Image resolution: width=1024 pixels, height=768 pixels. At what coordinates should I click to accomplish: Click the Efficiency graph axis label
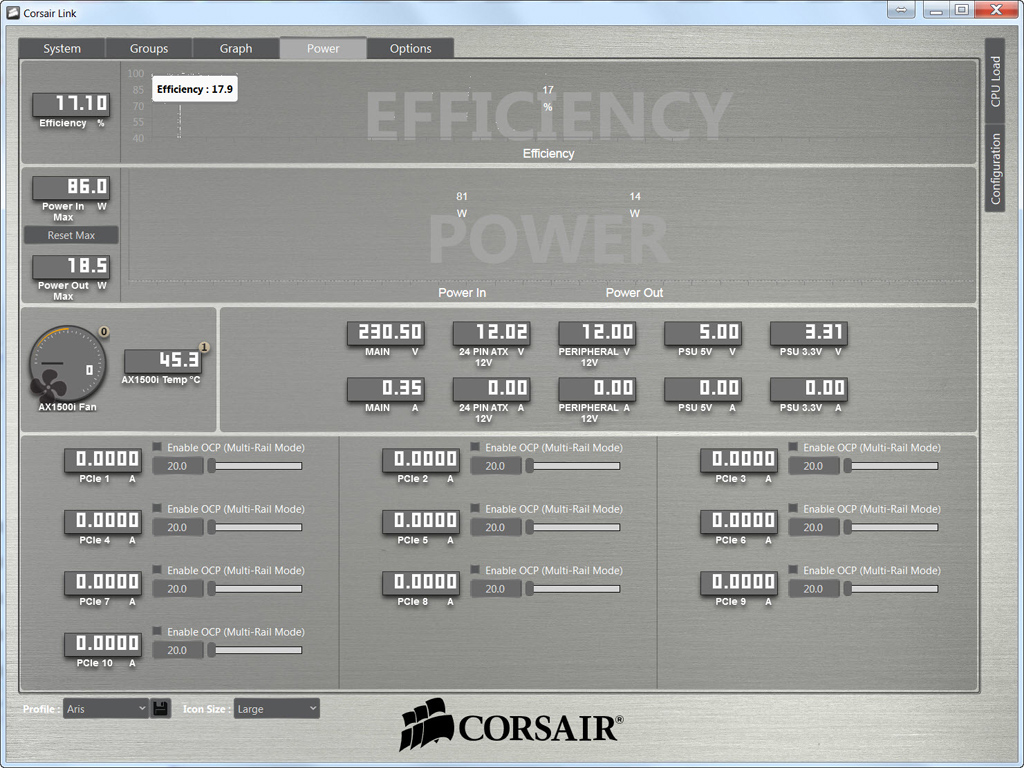point(549,153)
